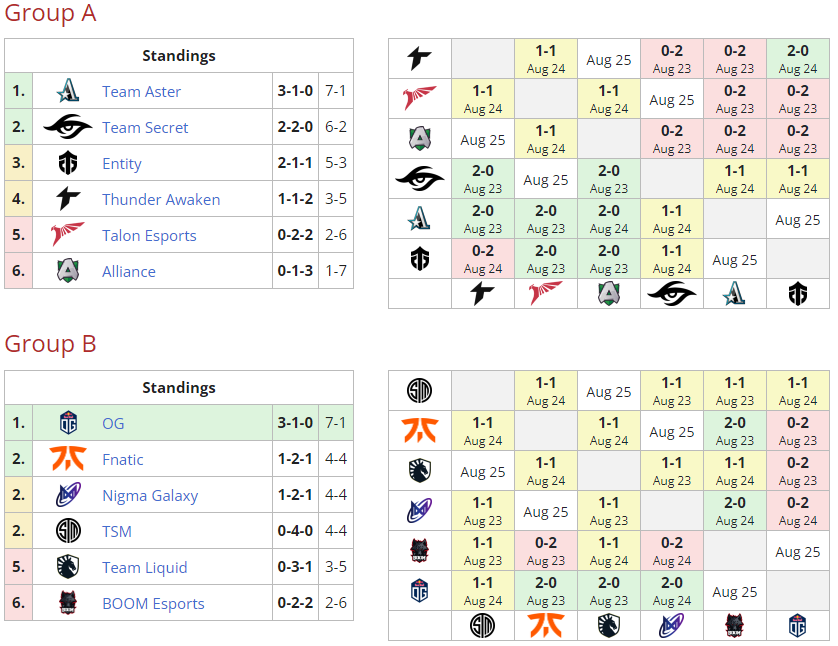Screen dimensions: 838x646
Task: Click Entity logo in Group A standings
Action: tap(68, 163)
